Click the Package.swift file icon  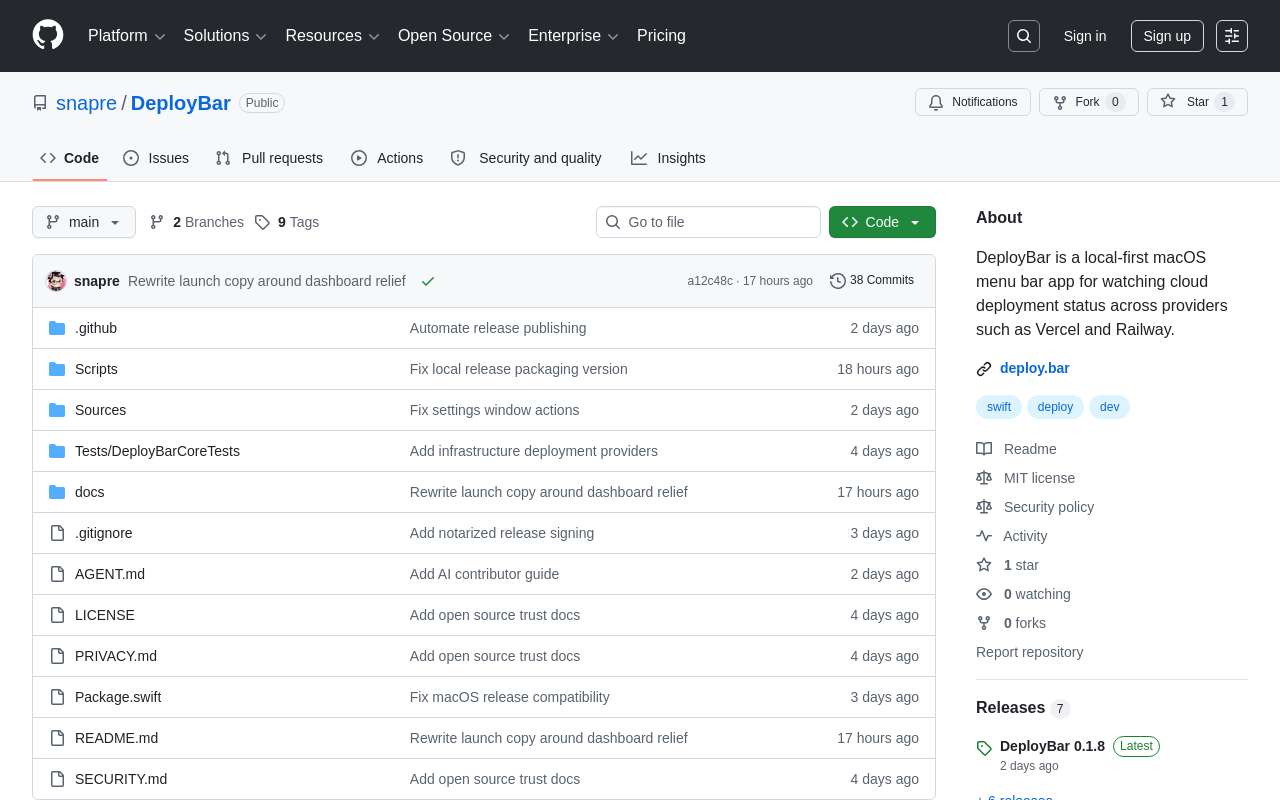pos(57,697)
